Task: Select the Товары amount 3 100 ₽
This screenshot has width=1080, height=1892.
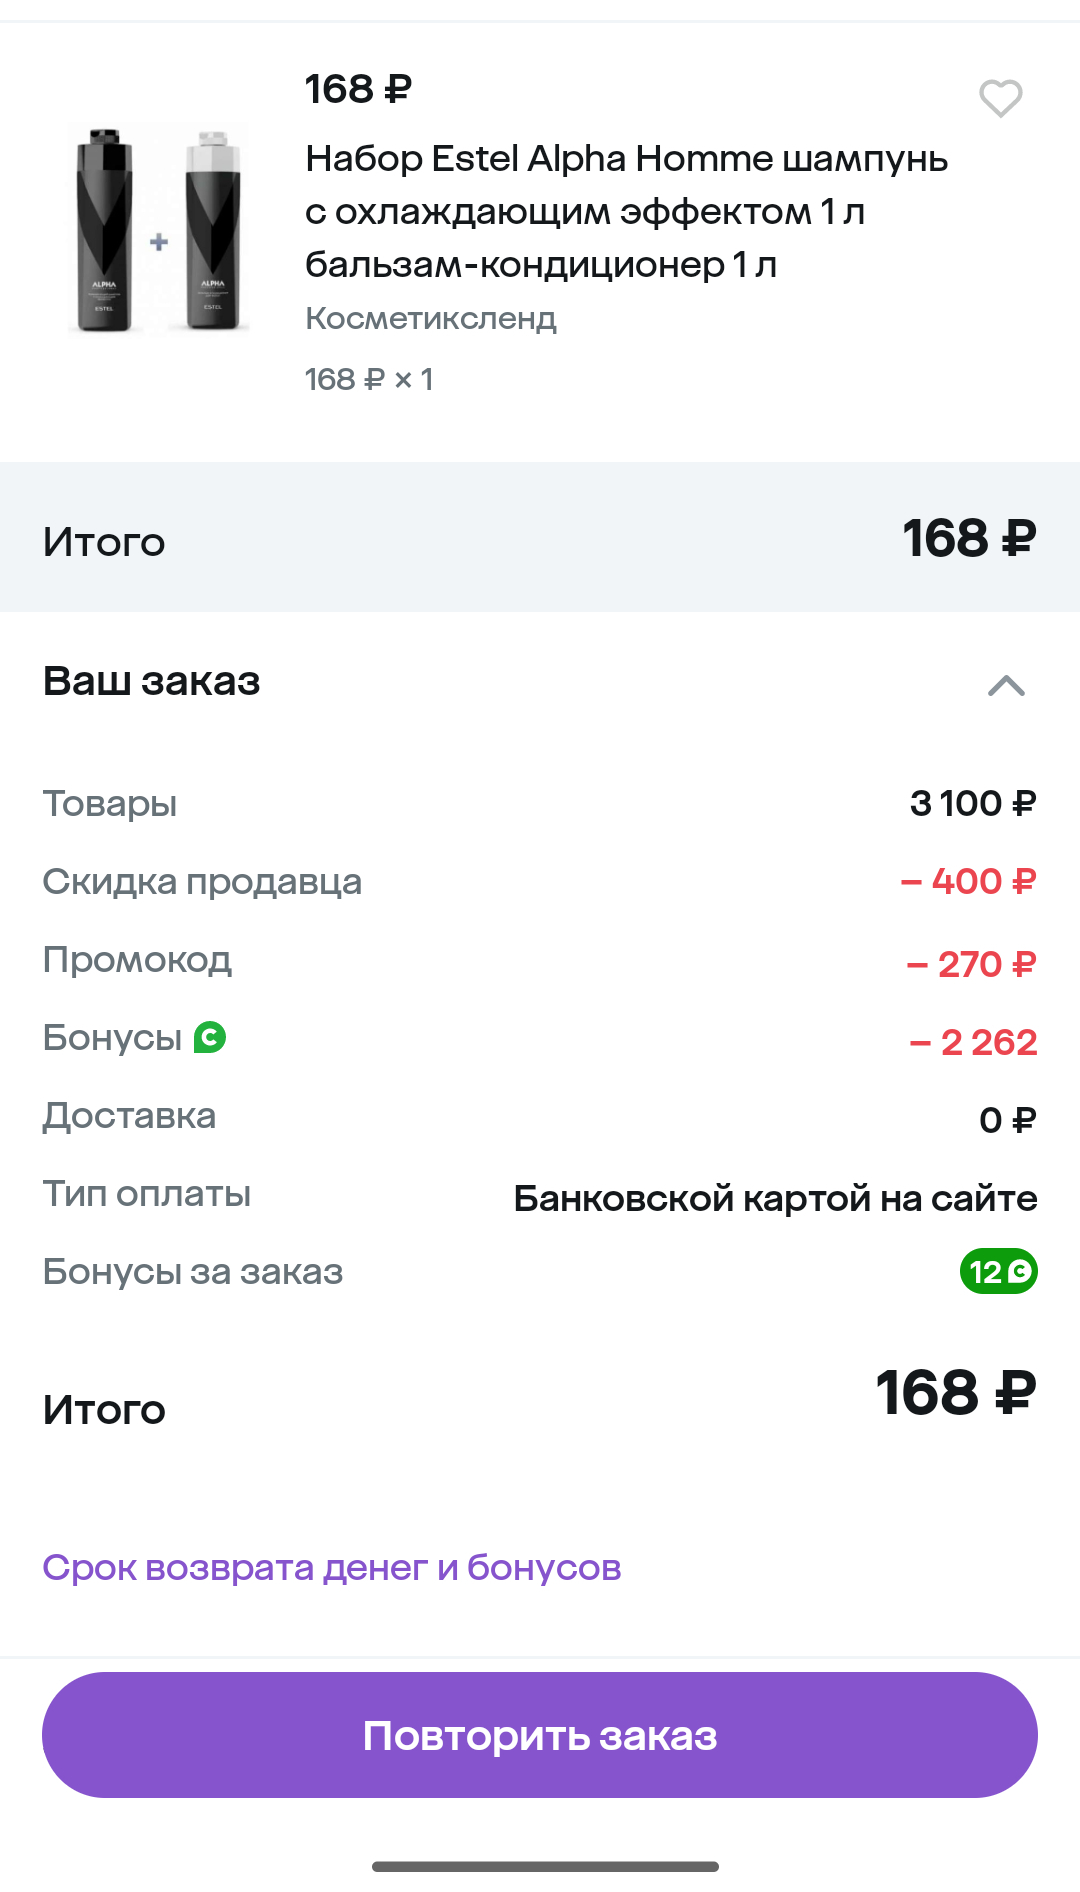Action: (972, 803)
